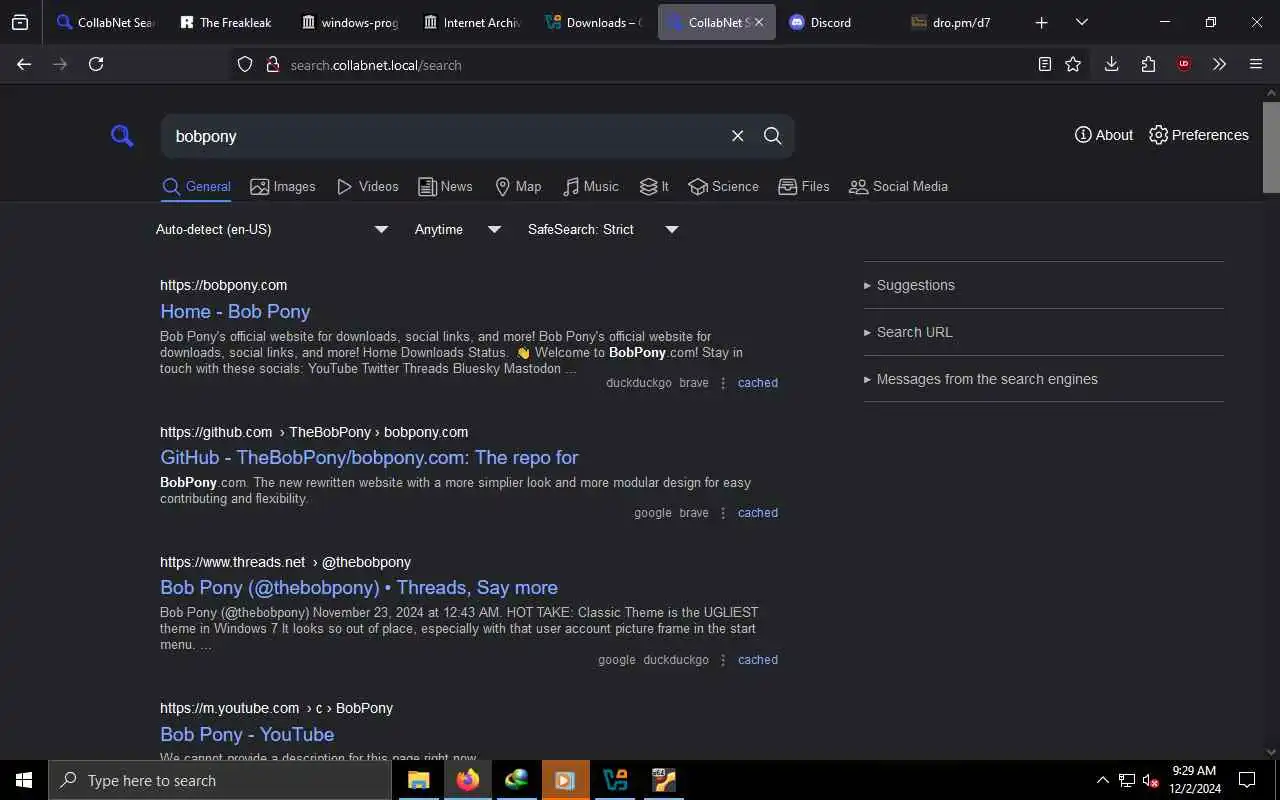Switch to the Science category
The width and height of the screenshot is (1280, 800).
click(723, 187)
